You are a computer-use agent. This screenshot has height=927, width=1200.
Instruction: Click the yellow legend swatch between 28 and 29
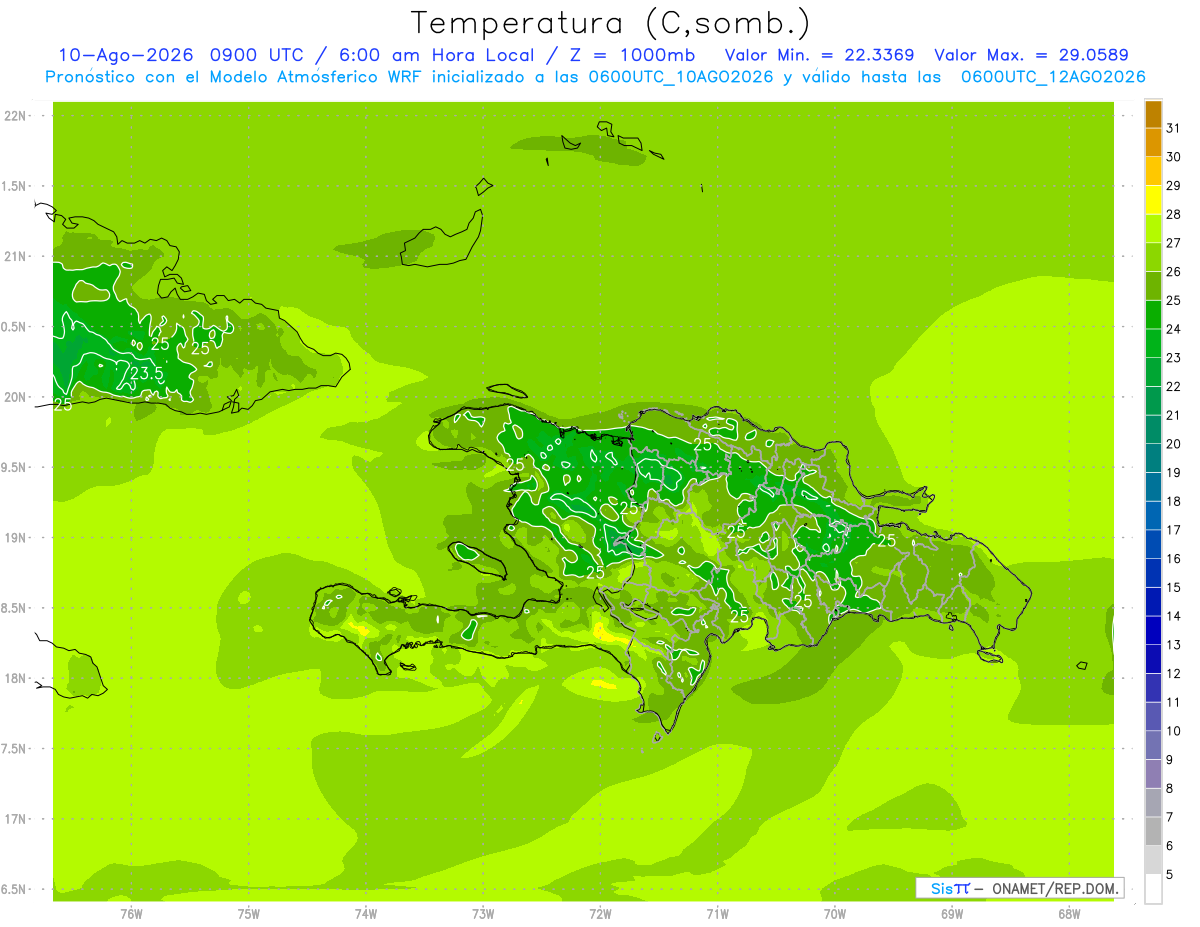1153,200
